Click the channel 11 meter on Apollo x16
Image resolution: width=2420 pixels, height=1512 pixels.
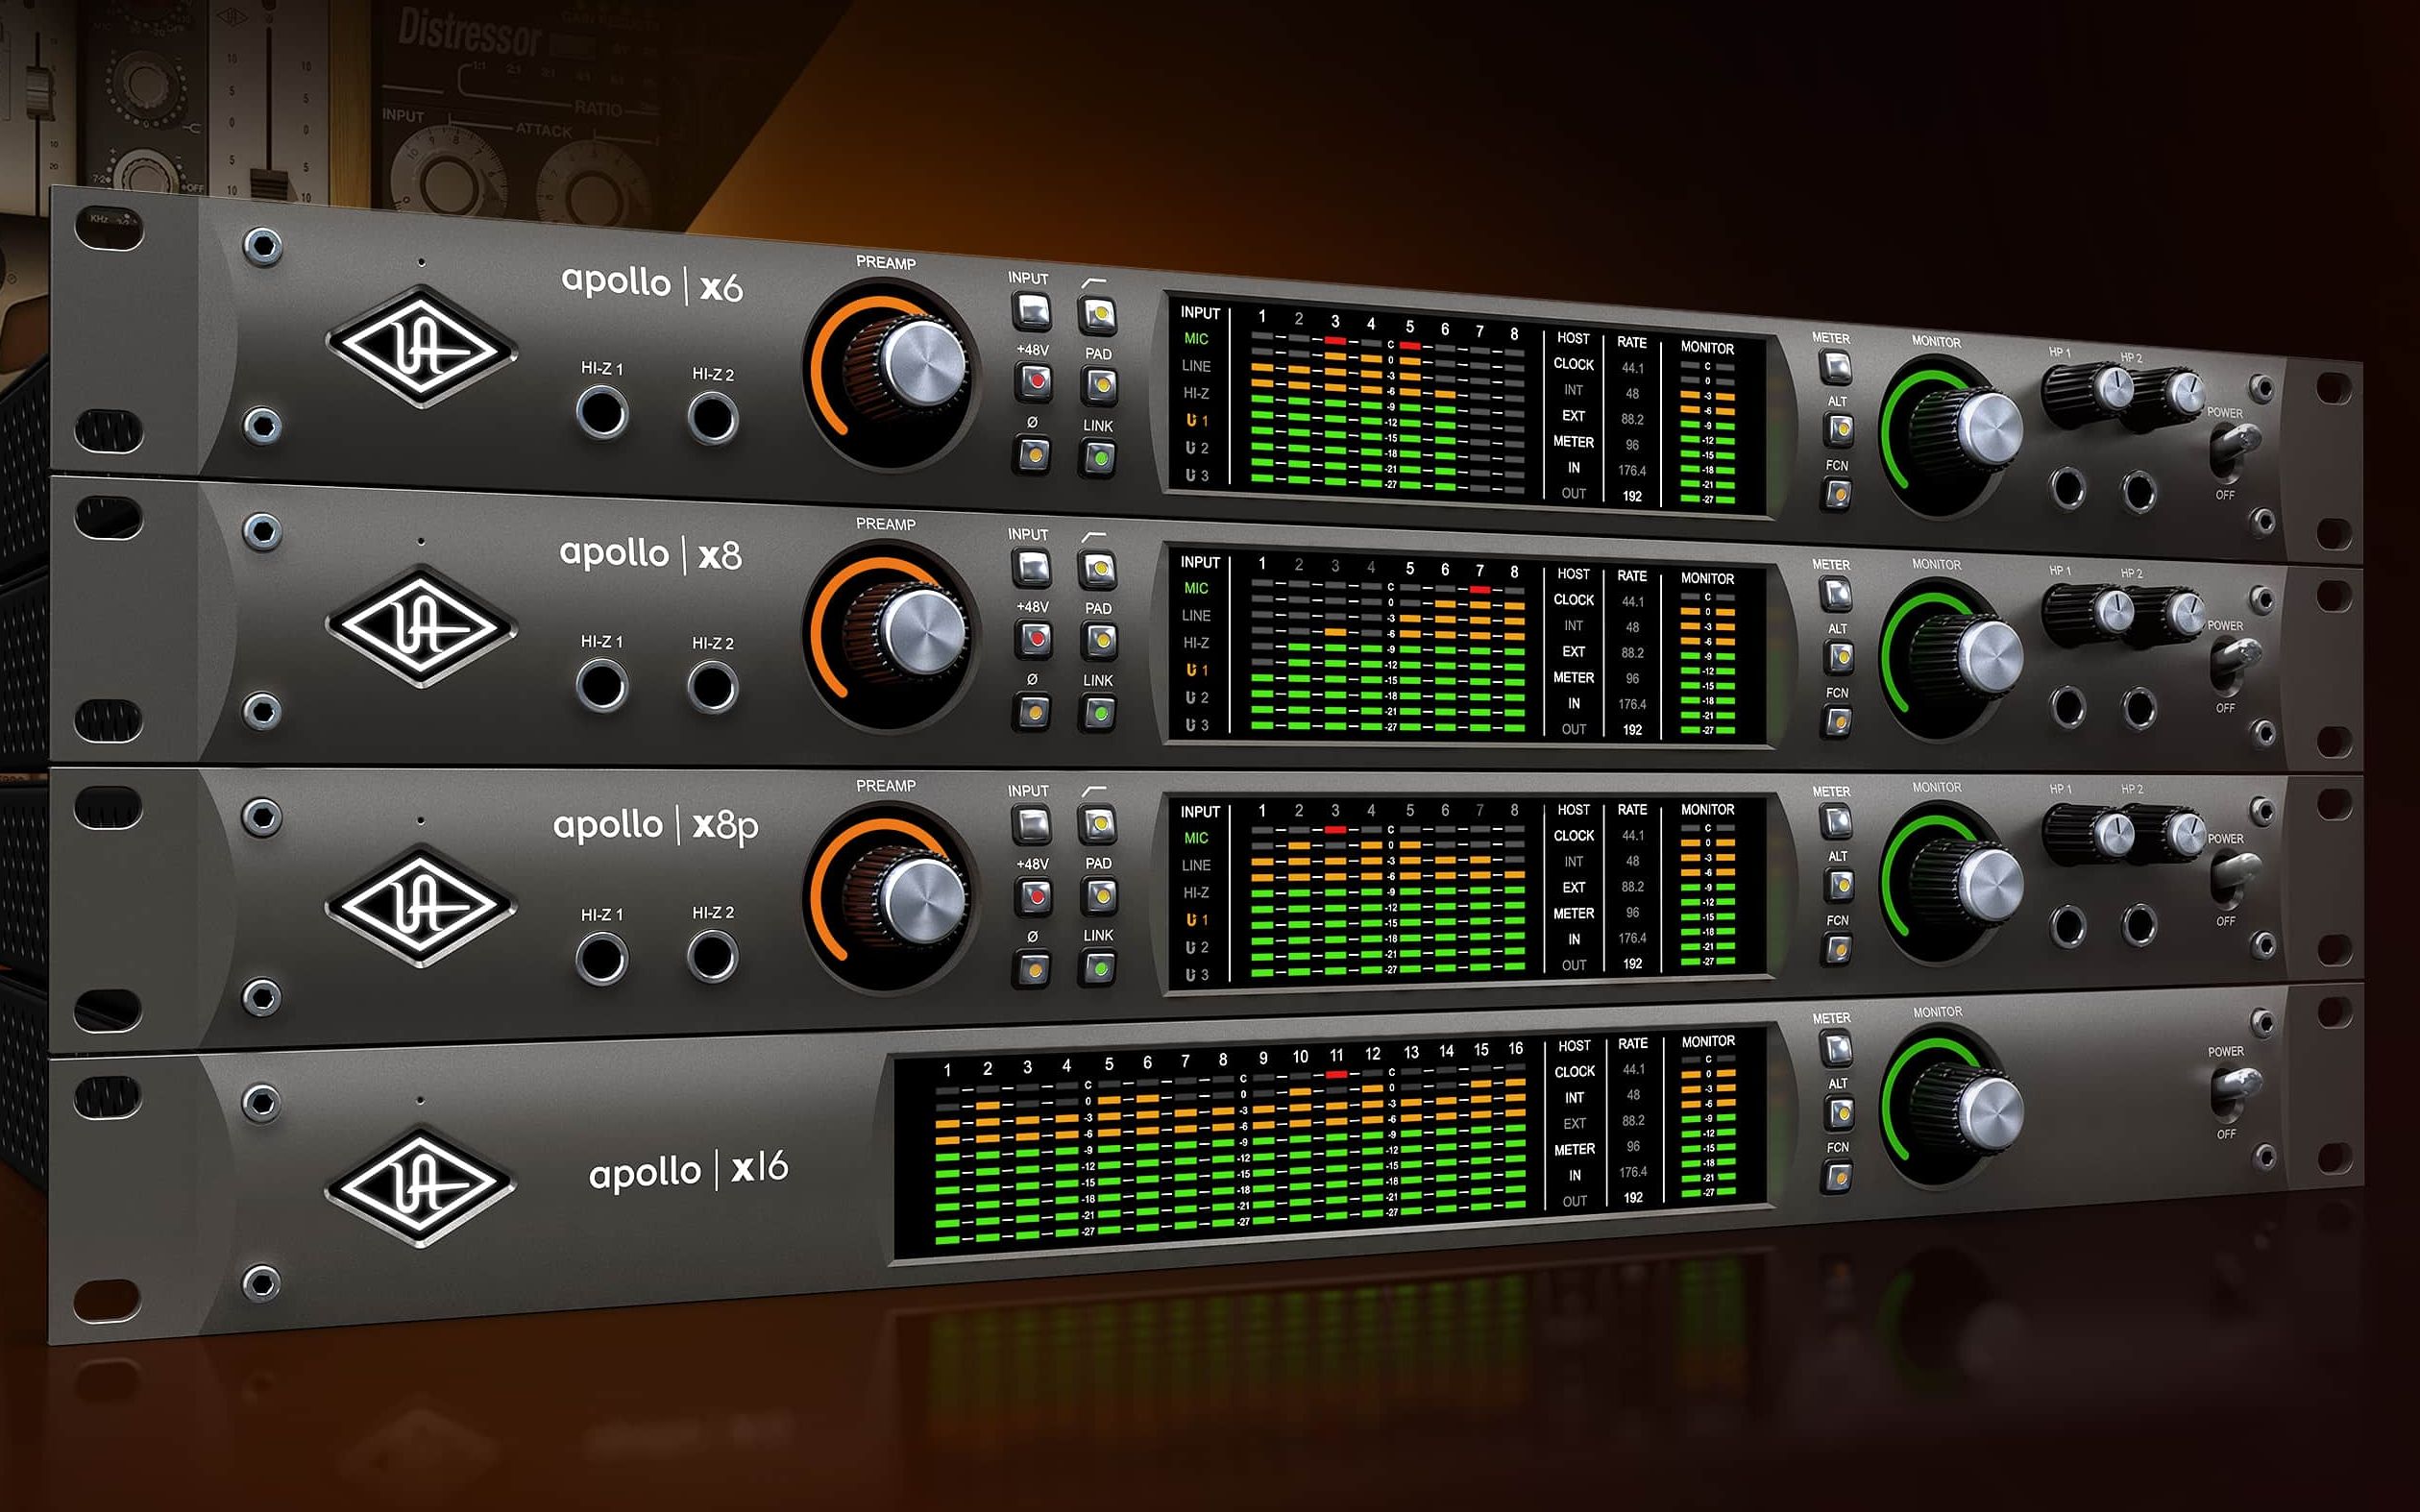pyautogui.click(x=1337, y=1145)
